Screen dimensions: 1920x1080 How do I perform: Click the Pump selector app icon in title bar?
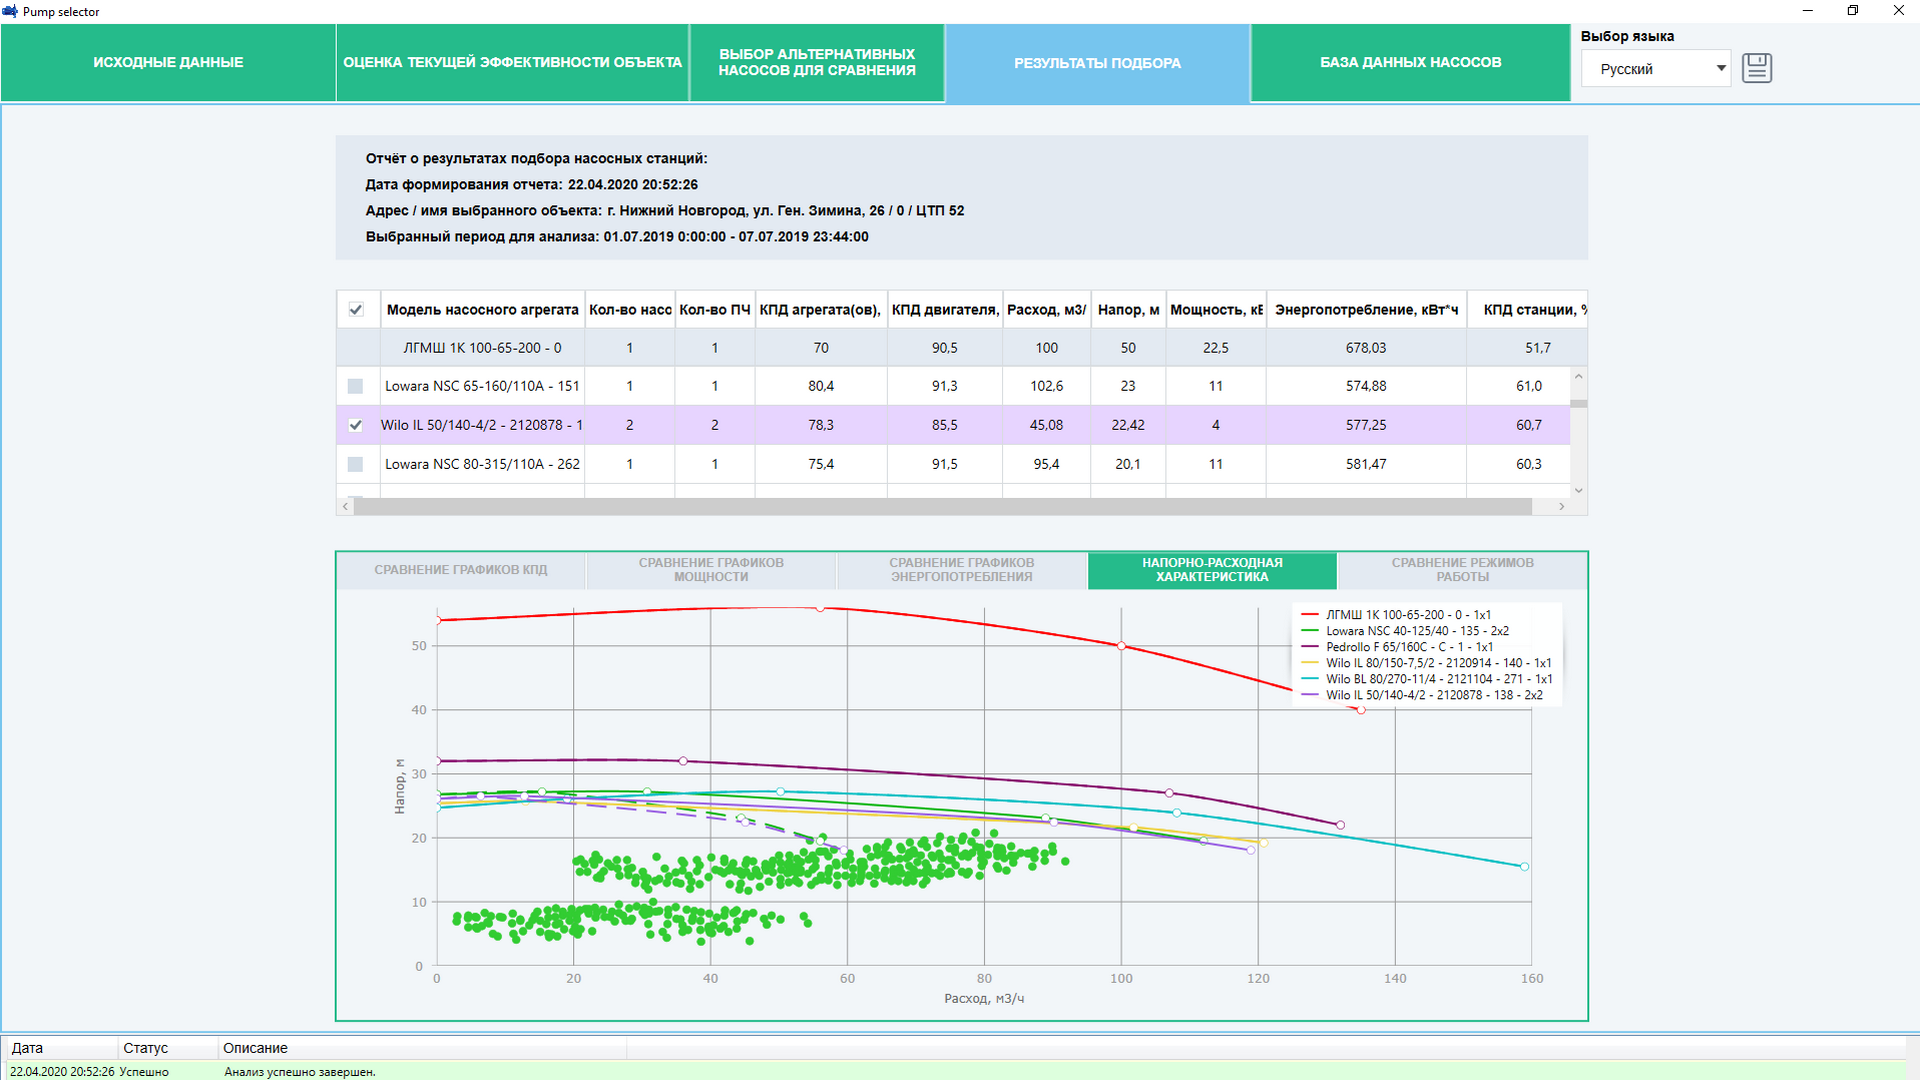[x=10, y=11]
